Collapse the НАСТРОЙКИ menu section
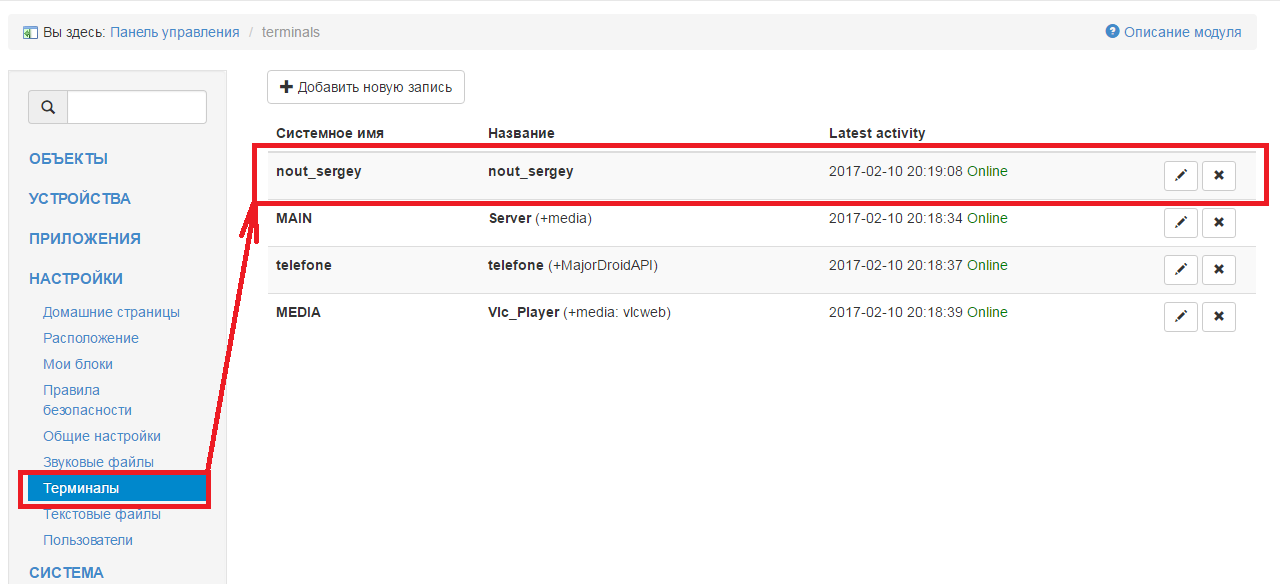1280x584 pixels. point(76,279)
